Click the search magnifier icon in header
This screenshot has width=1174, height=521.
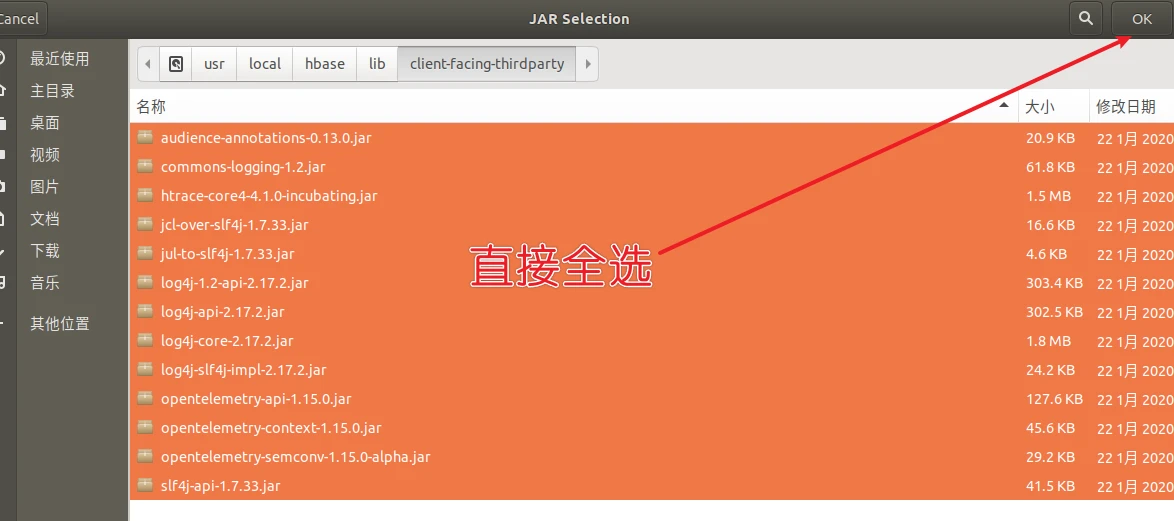tap(1085, 19)
